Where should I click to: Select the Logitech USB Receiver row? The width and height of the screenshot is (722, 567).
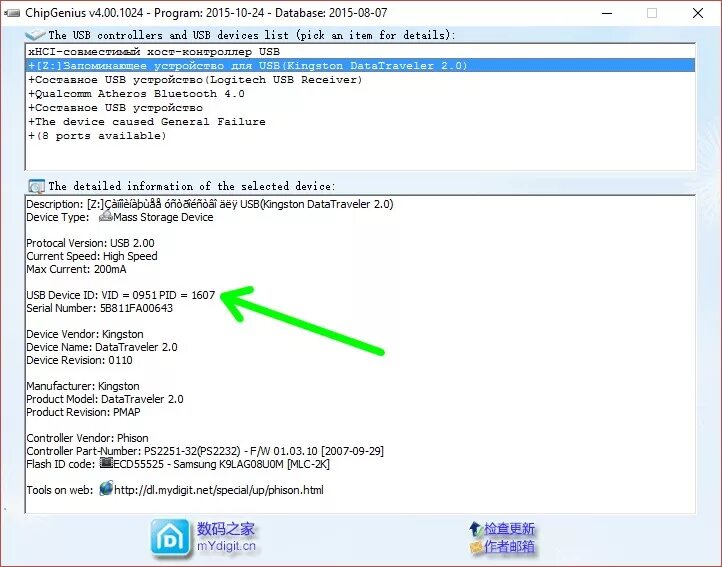point(360,80)
